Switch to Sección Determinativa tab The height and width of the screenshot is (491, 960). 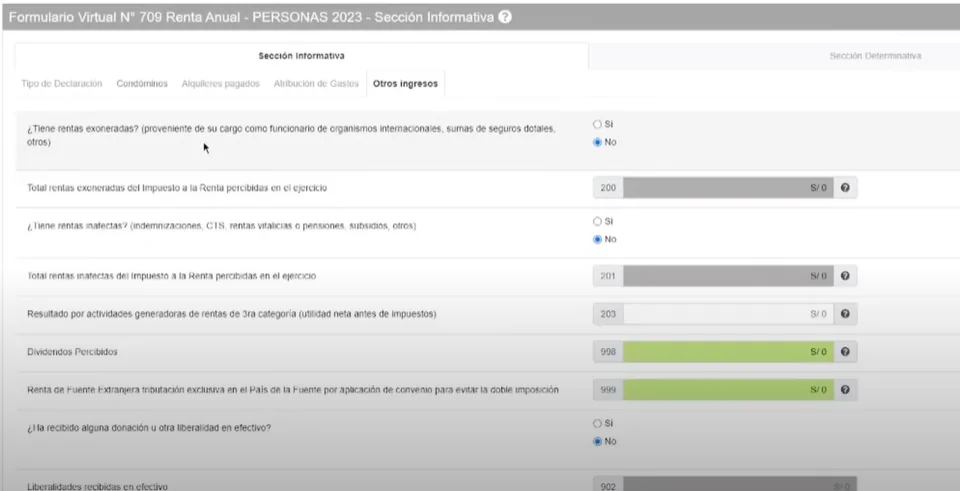[x=875, y=56]
